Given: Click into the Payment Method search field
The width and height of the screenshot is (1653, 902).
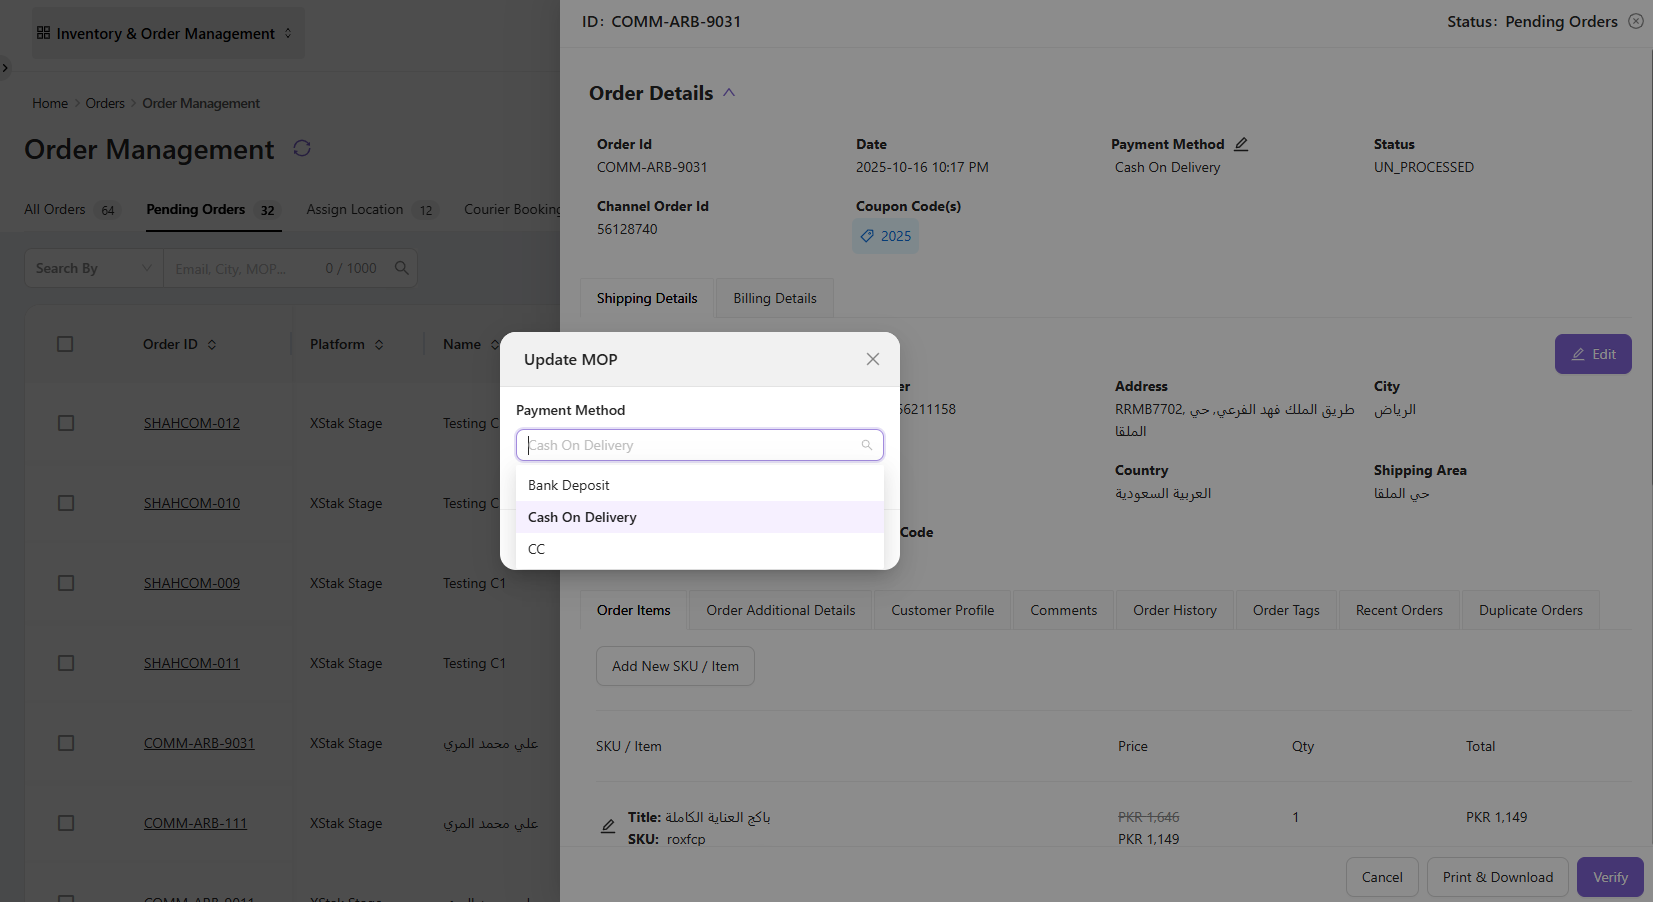Looking at the screenshot, I should pyautogui.click(x=690, y=445).
